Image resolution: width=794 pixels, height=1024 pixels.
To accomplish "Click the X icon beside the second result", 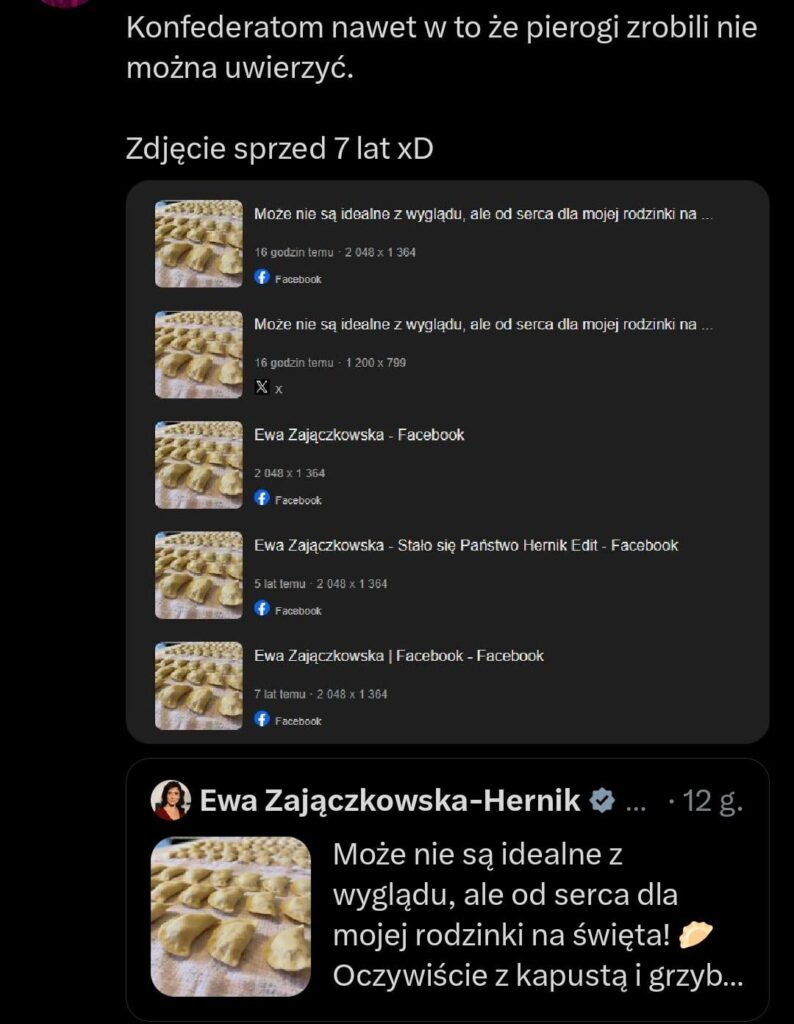I will pos(262,389).
